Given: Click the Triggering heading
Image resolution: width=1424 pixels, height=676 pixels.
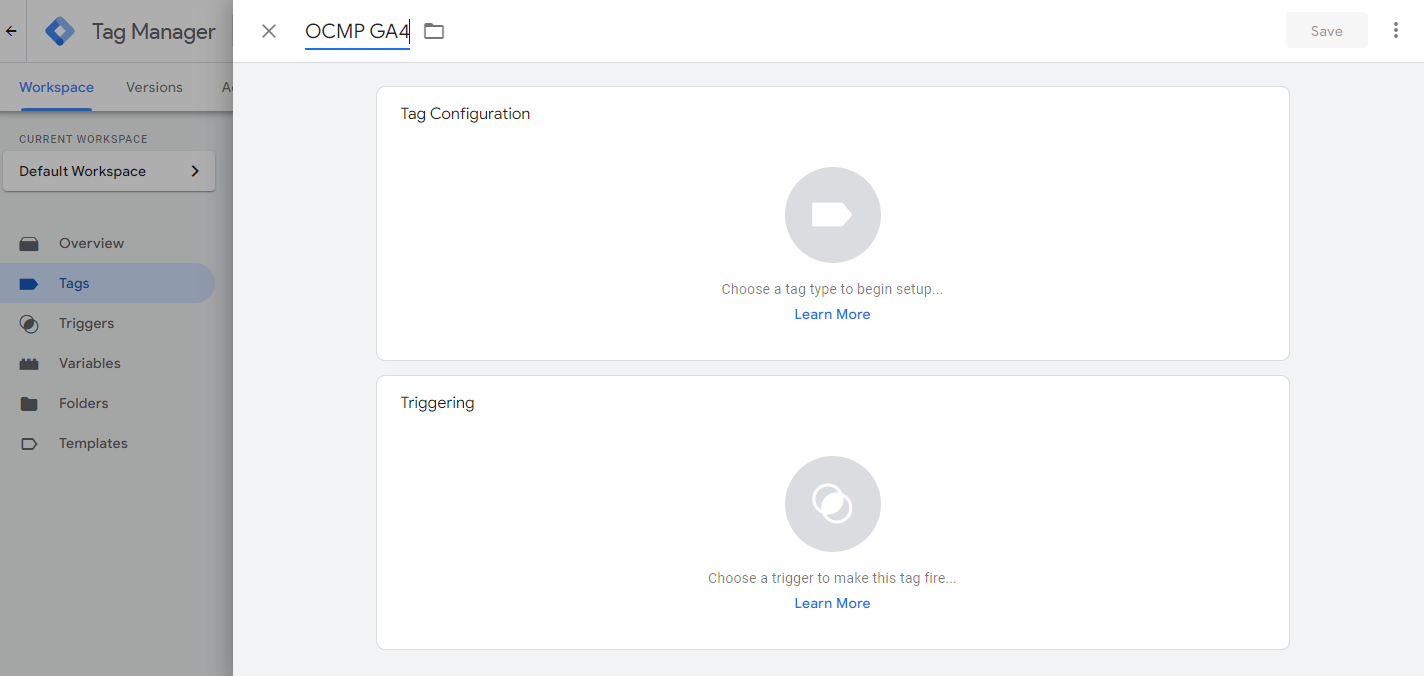Looking at the screenshot, I should (437, 403).
